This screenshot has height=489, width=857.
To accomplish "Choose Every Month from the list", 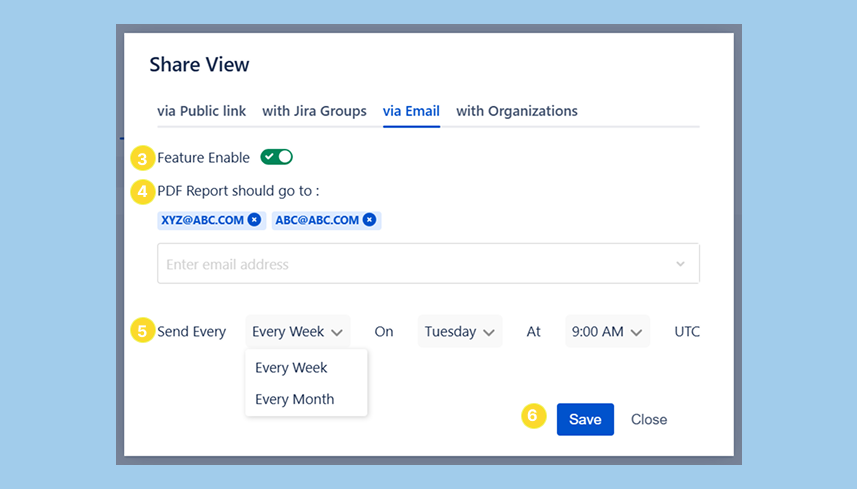I will [294, 399].
